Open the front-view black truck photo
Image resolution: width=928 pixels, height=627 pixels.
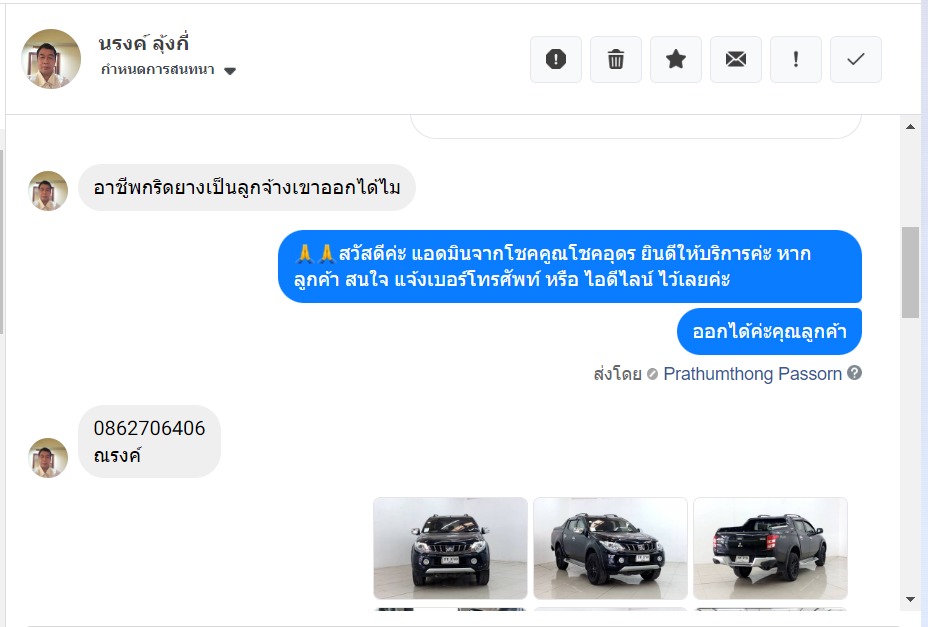[450, 548]
